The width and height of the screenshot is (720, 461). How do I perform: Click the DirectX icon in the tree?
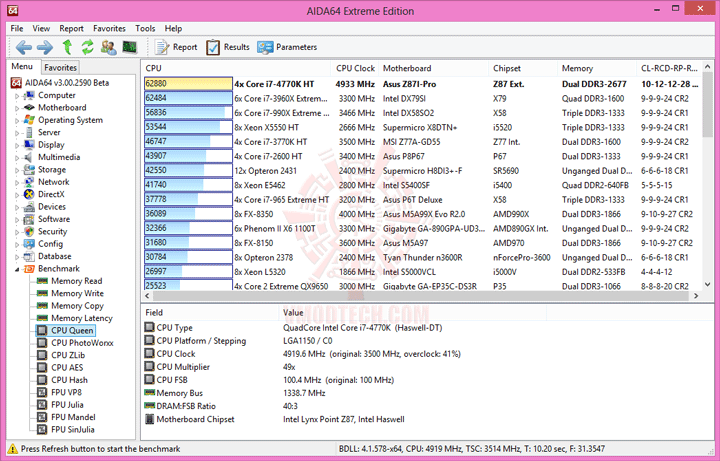tap(29, 194)
